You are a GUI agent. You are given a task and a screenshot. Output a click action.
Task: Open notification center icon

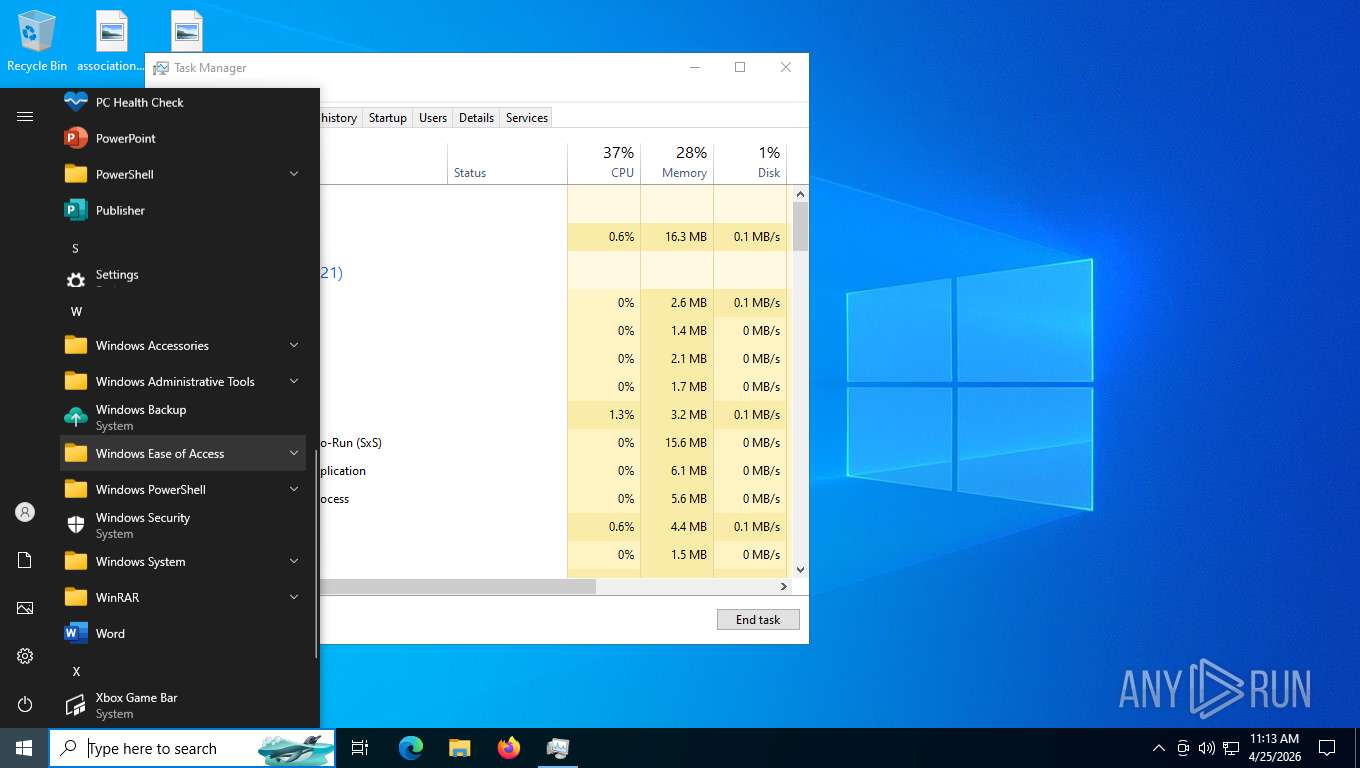coord(1327,748)
